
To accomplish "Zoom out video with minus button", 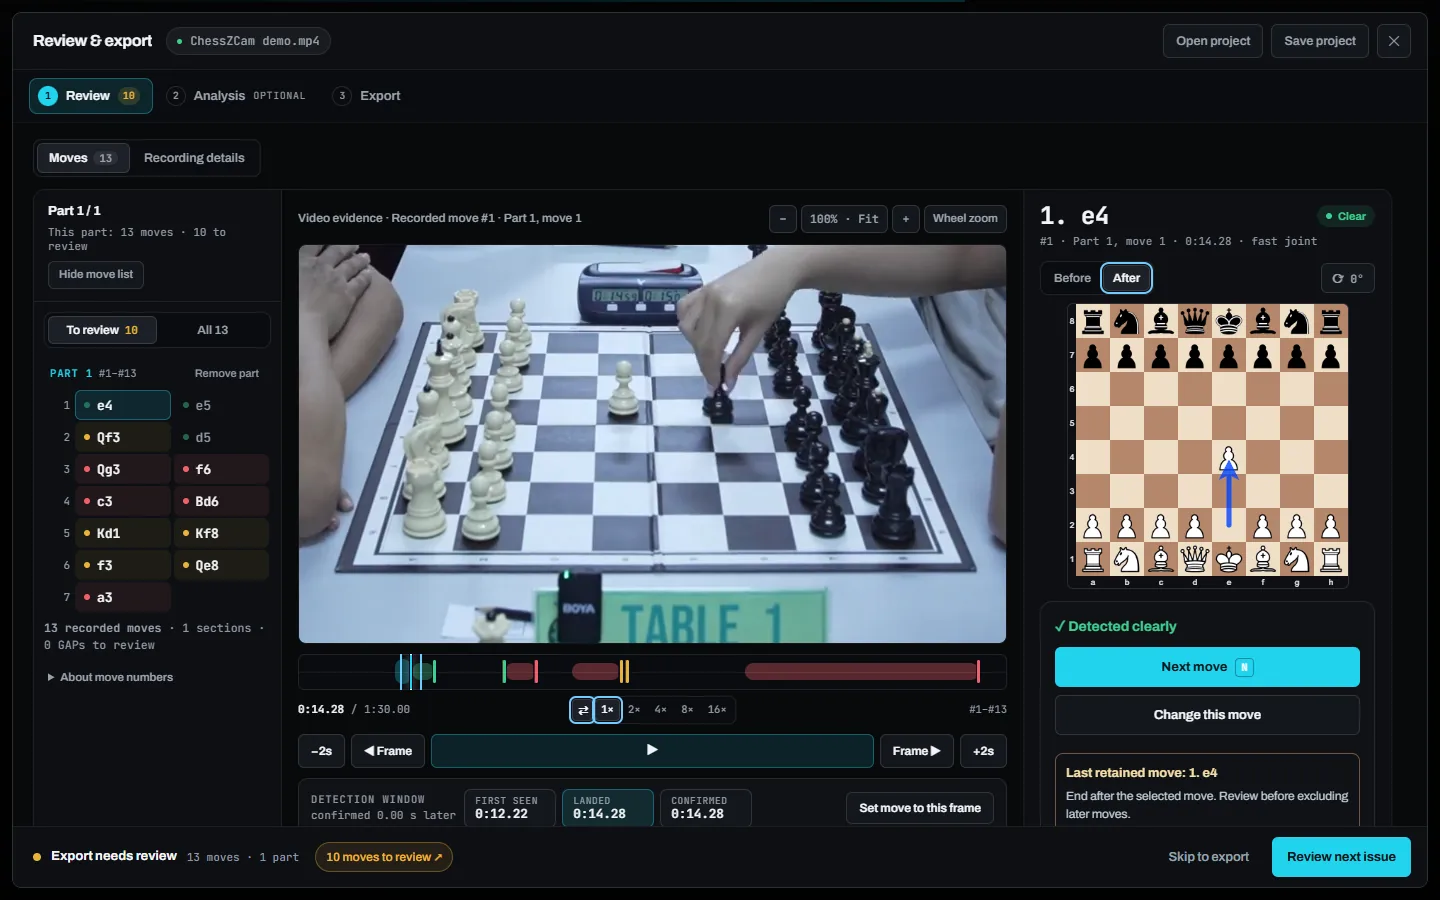I will tap(783, 219).
